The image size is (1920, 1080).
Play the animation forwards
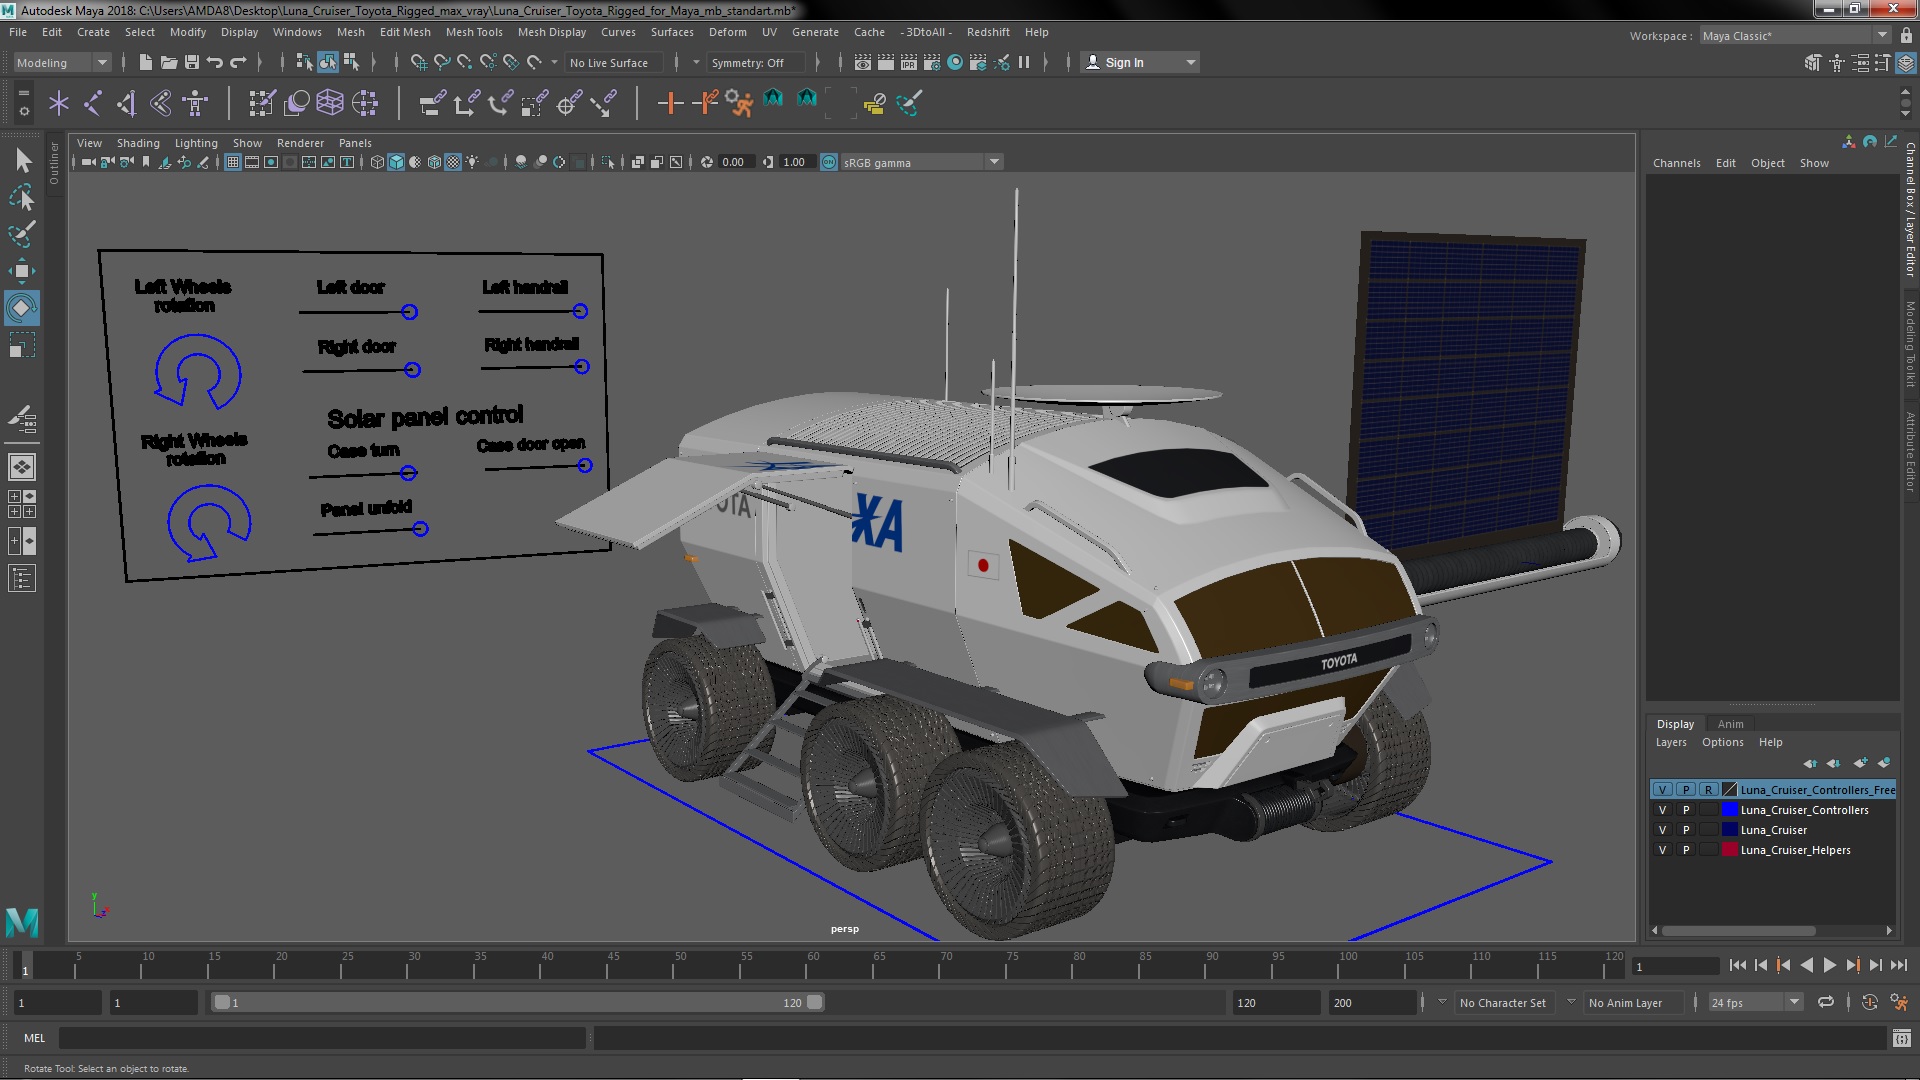pyautogui.click(x=1829, y=965)
